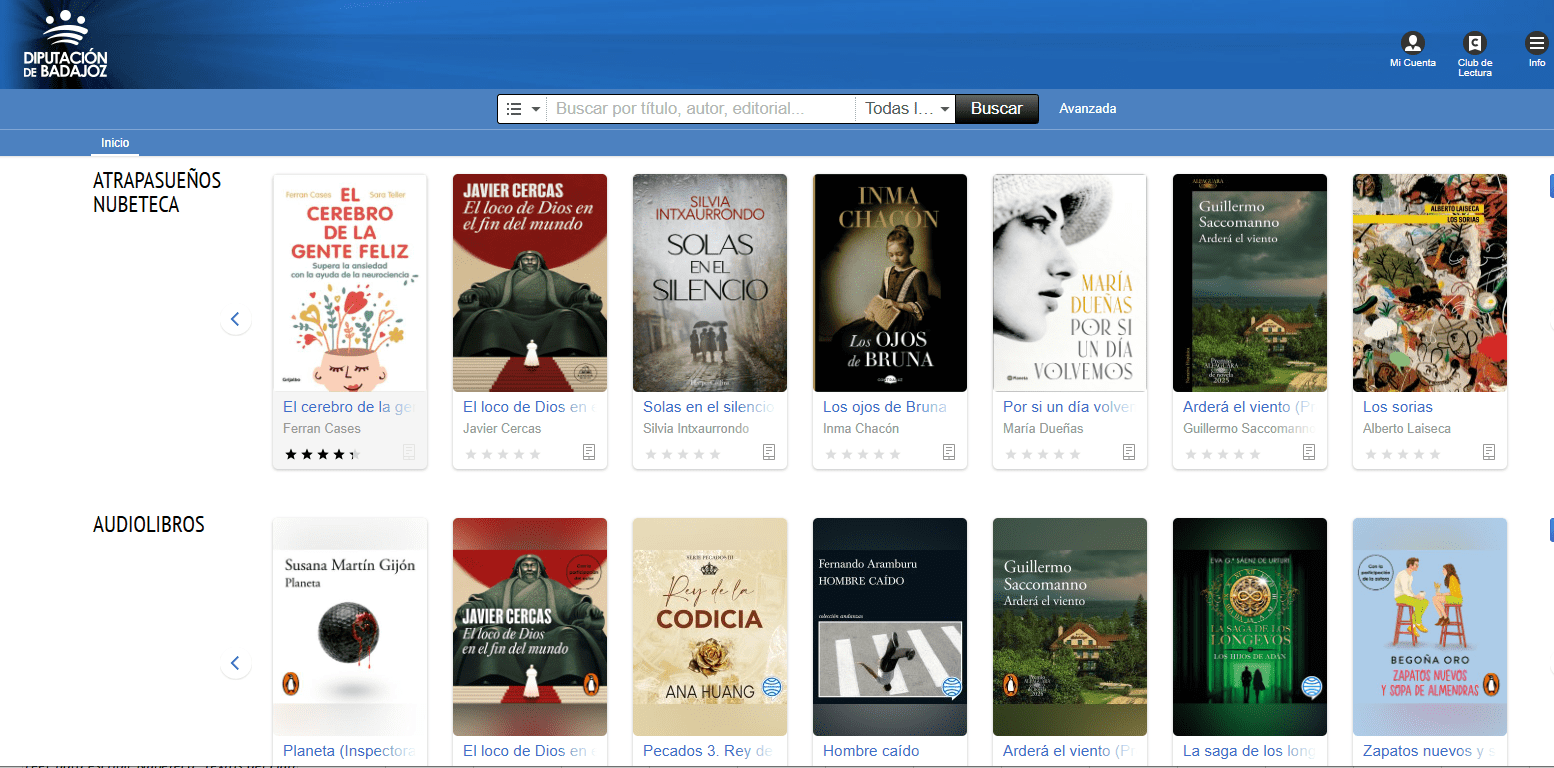
Task: Click ebook format icon for Arderá el viento ebook
Action: [x=1309, y=452]
